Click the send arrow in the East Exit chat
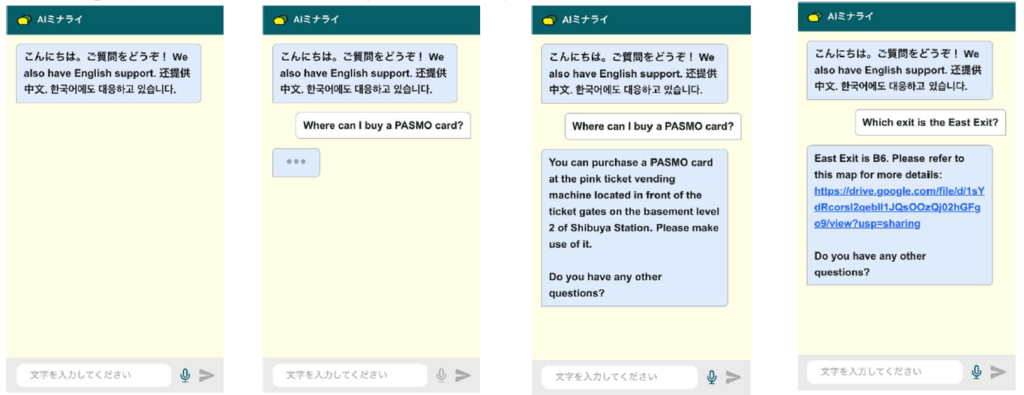 point(998,371)
